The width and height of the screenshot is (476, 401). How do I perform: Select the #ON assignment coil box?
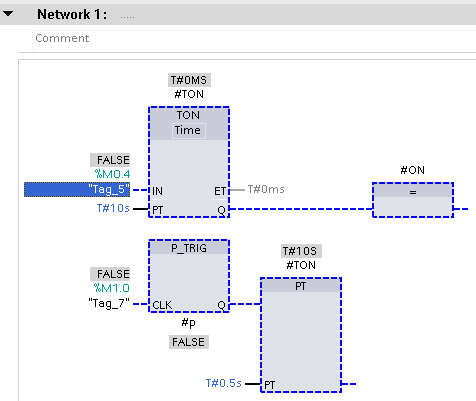[413, 200]
